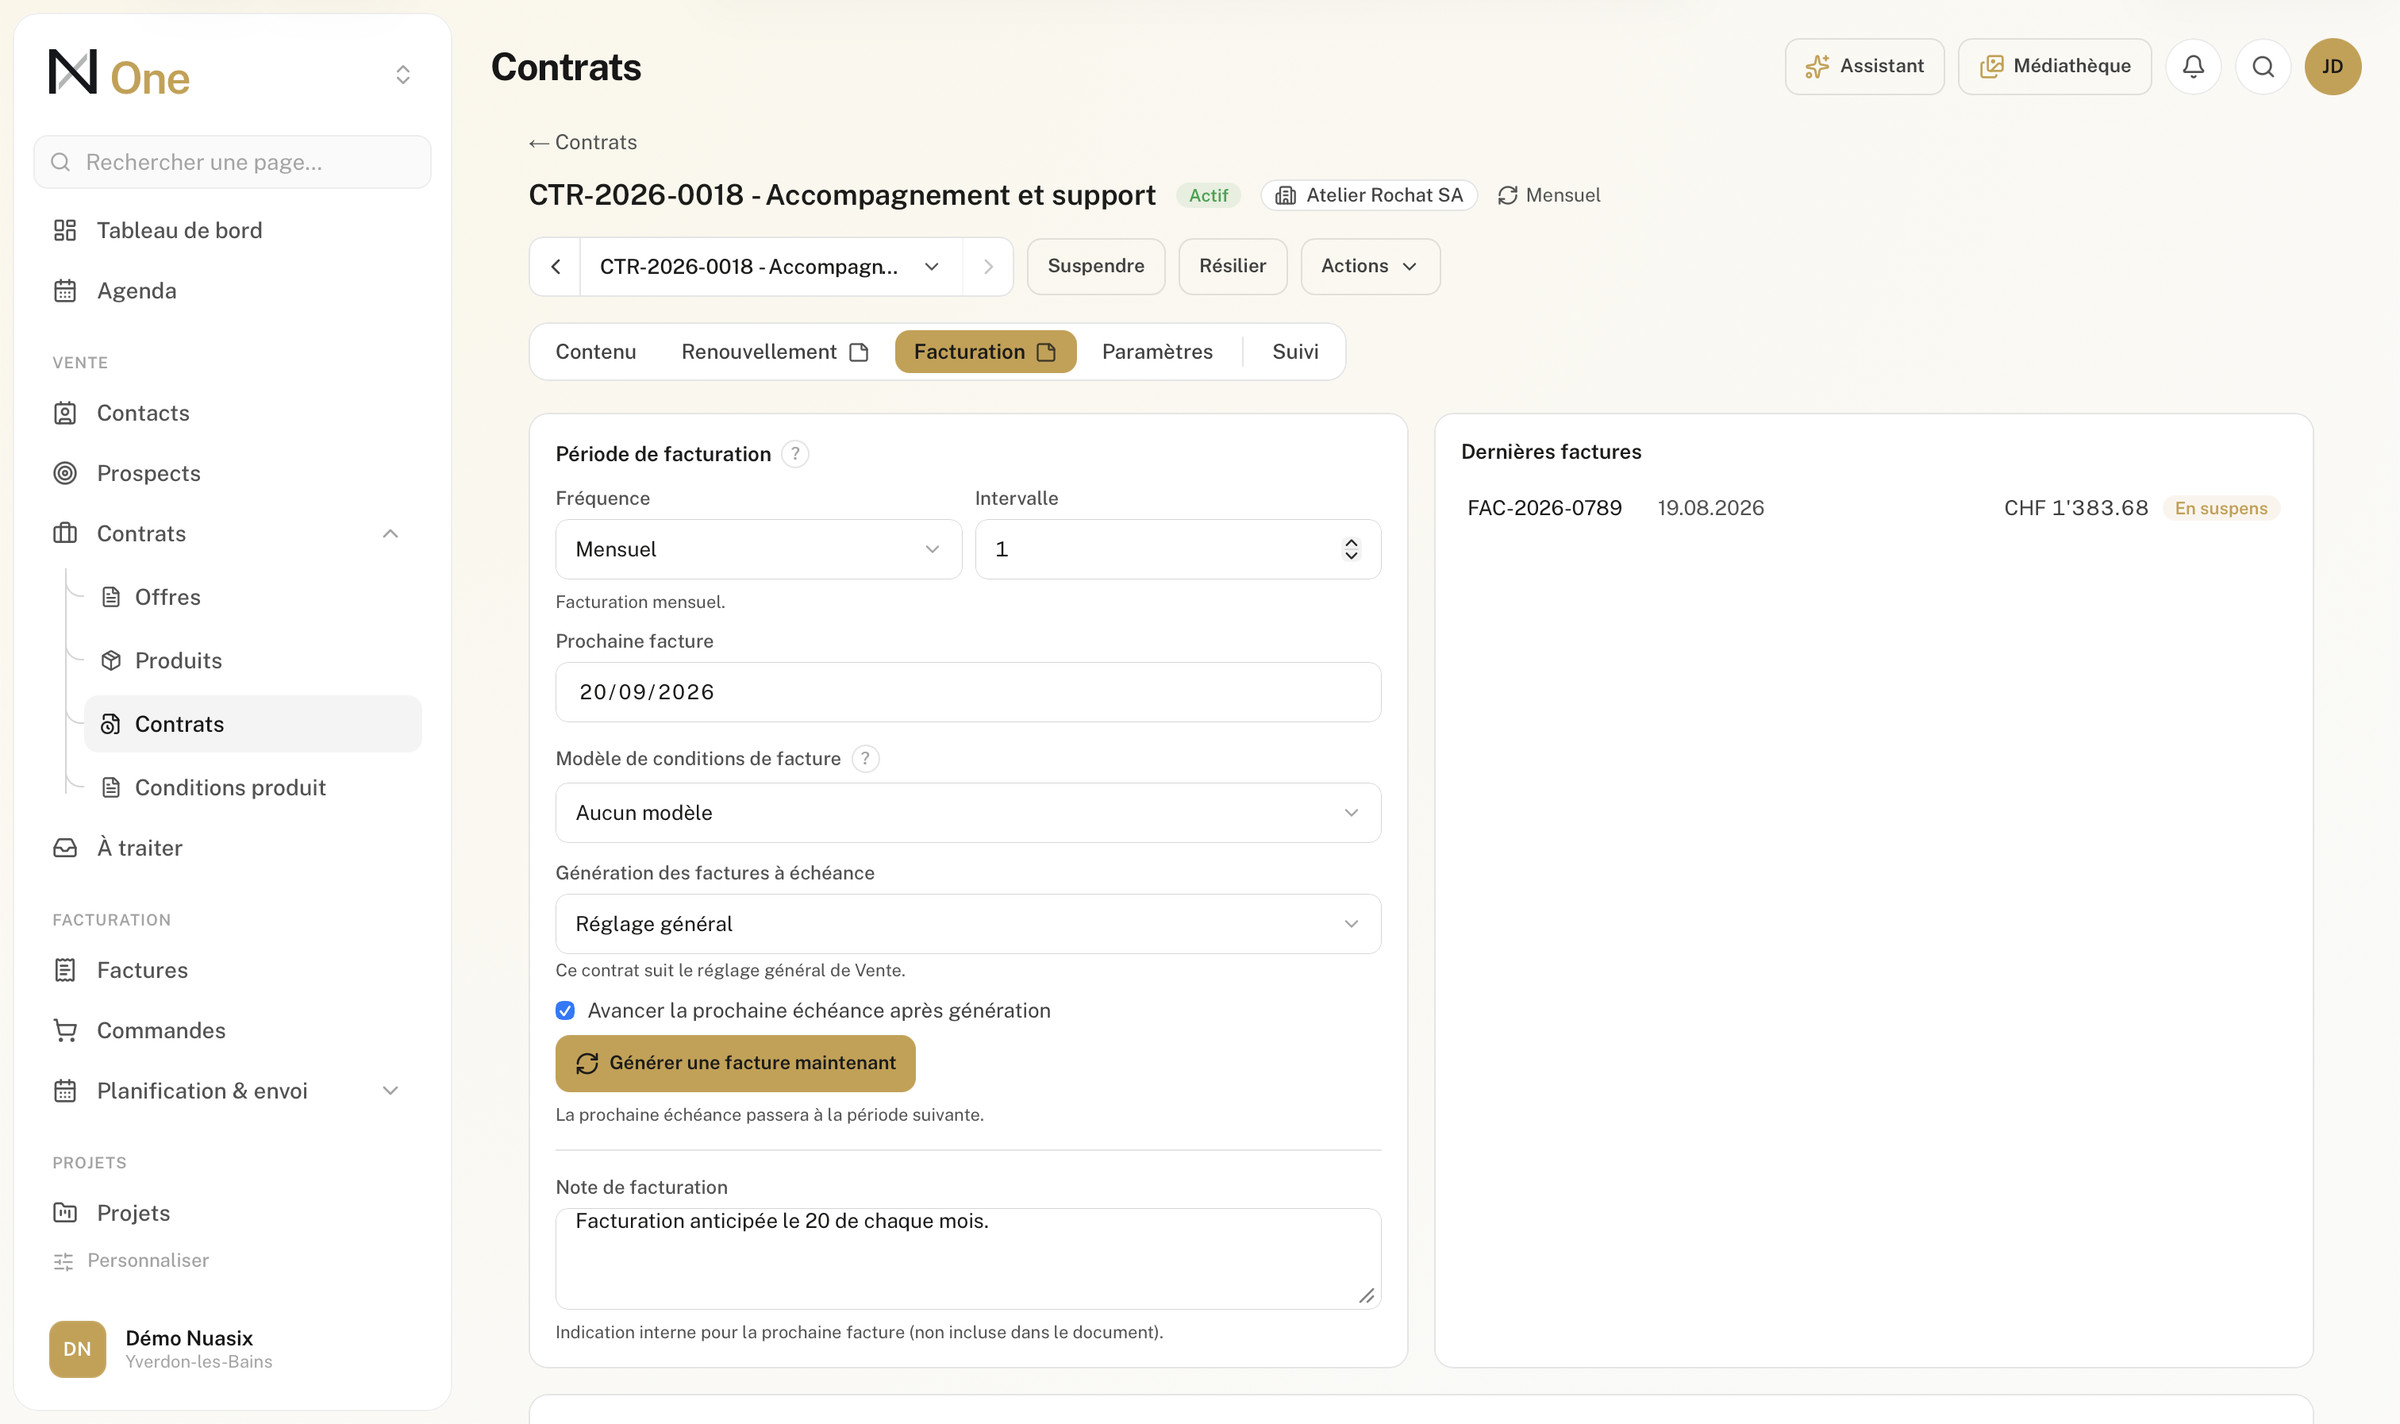Switch to the Suivi tab

click(x=1295, y=352)
